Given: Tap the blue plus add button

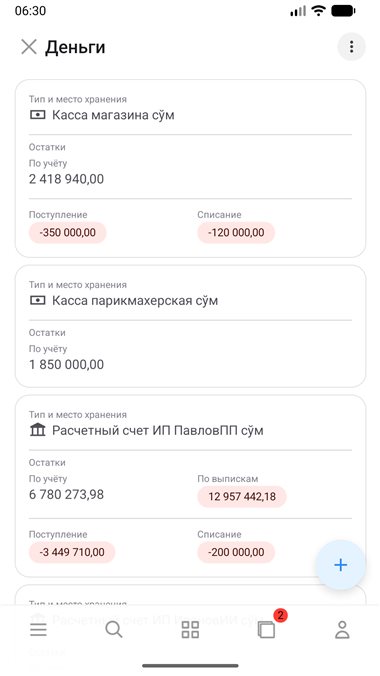Looking at the screenshot, I should (341, 565).
